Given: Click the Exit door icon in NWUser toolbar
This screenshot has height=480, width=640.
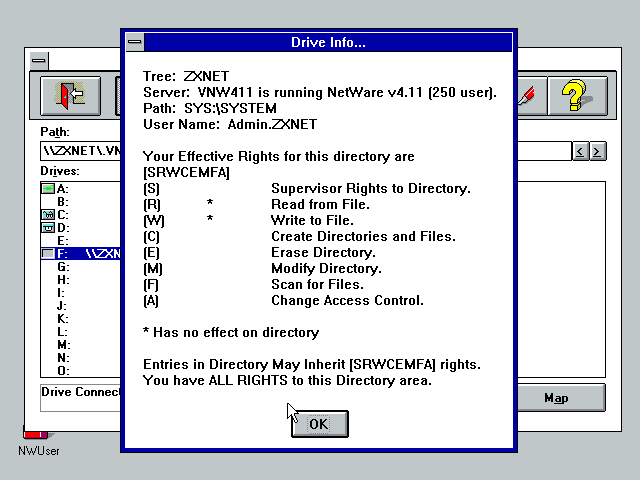Looking at the screenshot, I should click(70, 96).
